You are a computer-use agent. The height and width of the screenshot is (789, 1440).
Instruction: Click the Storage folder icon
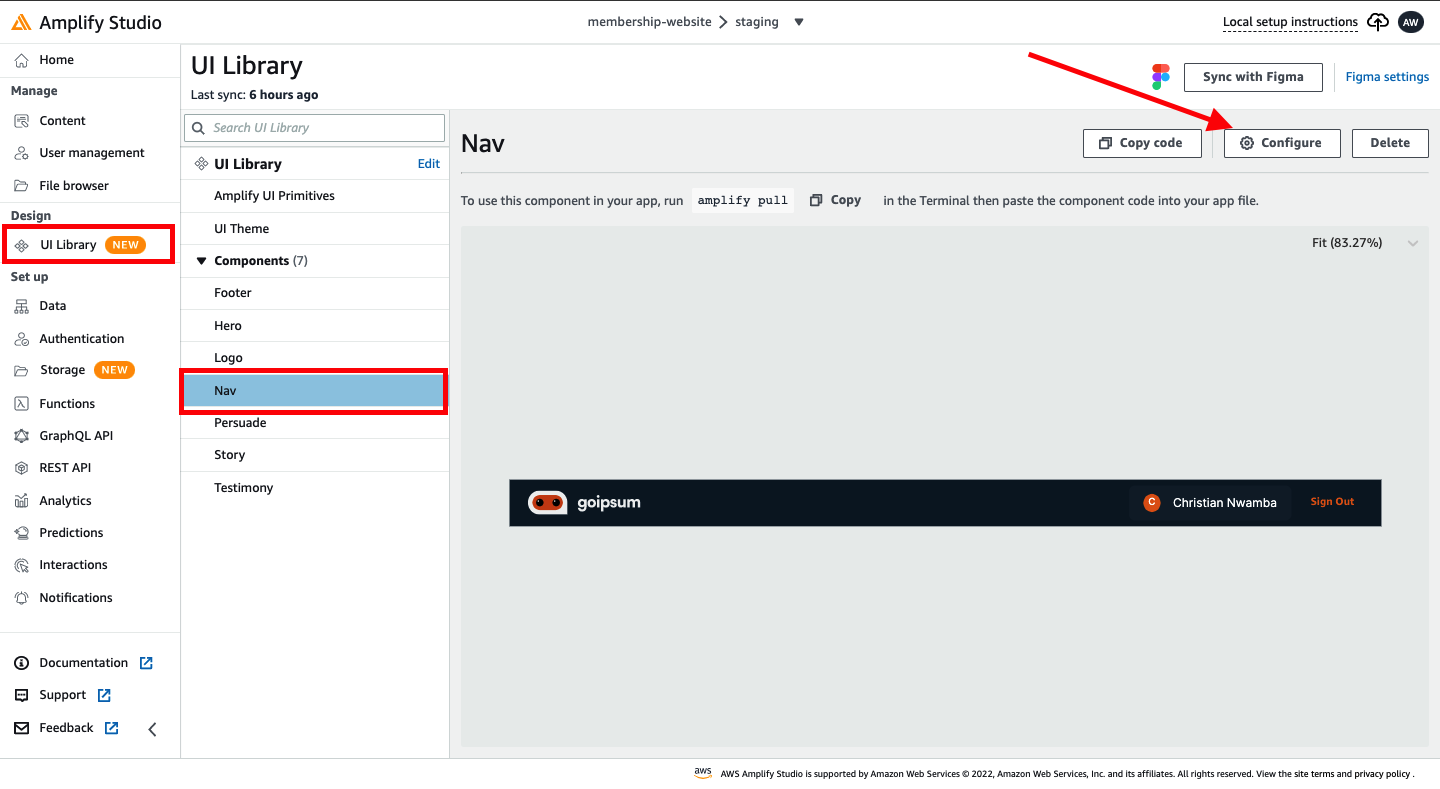[x=21, y=370]
